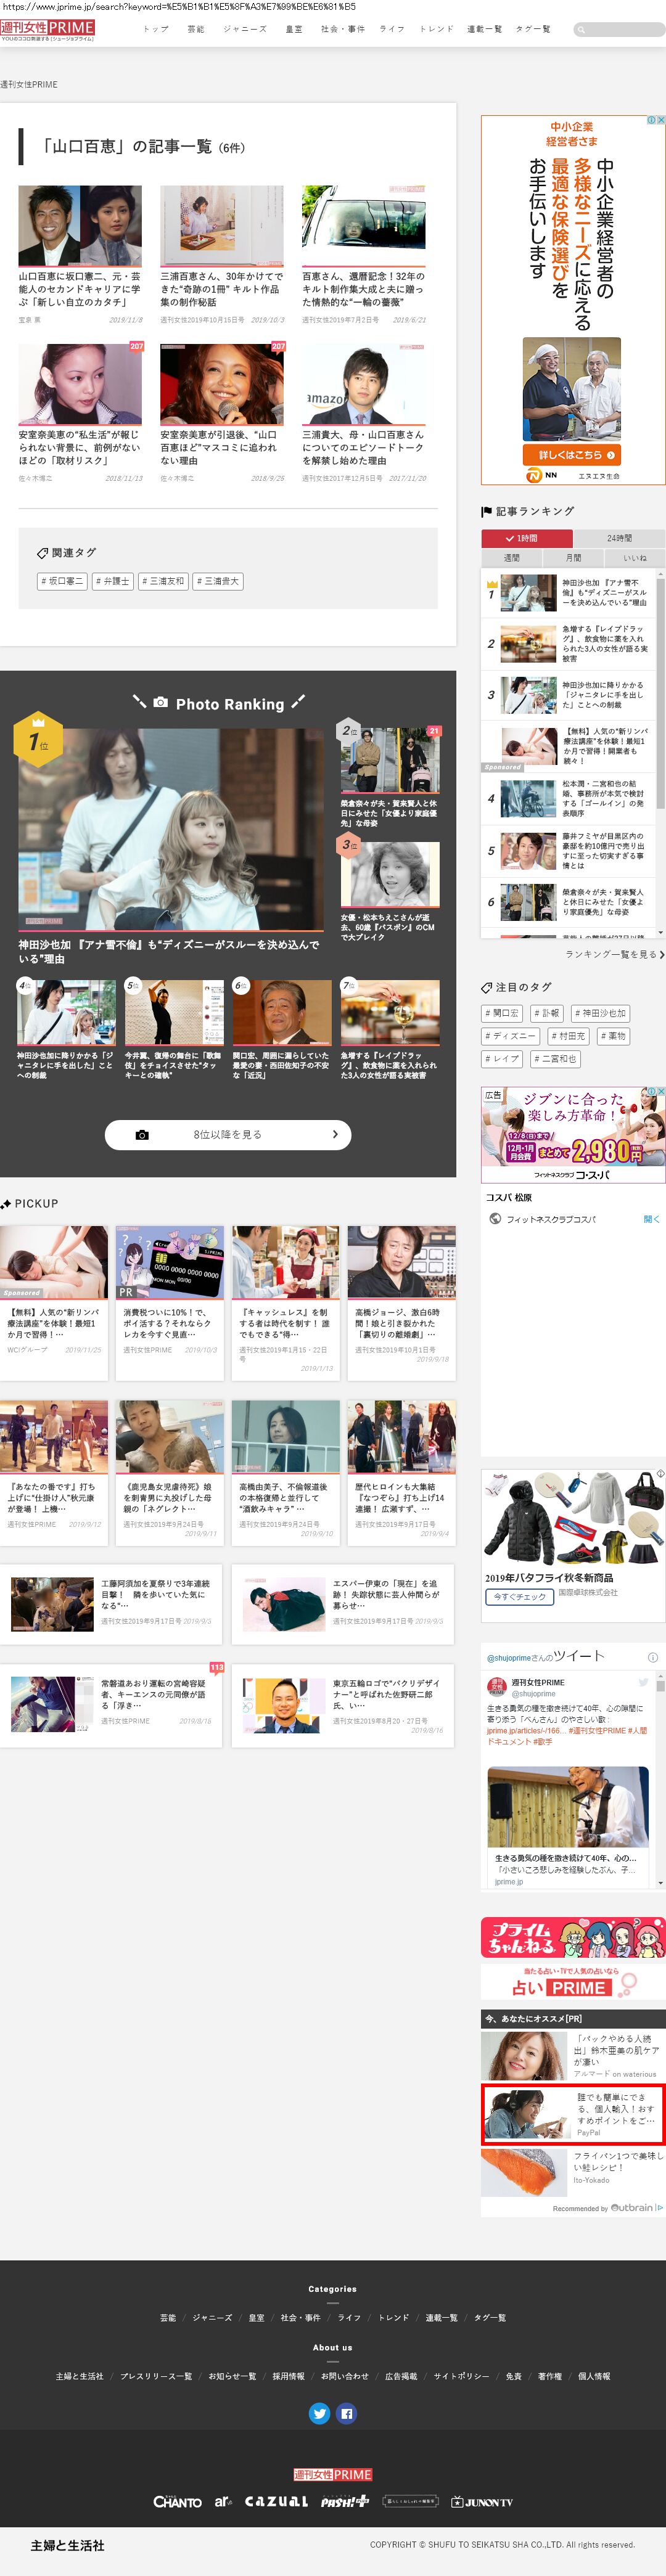Click the Facebook icon in the footer

click(x=346, y=2413)
